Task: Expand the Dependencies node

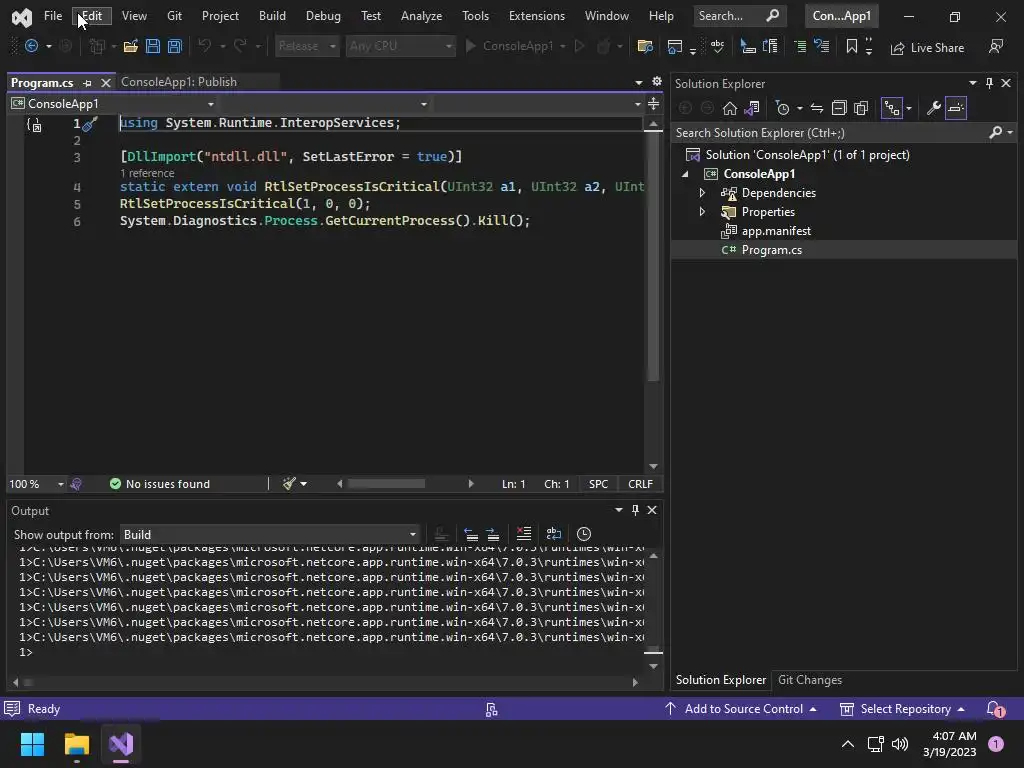Action: pyautogui.click(x=702, y=193)
